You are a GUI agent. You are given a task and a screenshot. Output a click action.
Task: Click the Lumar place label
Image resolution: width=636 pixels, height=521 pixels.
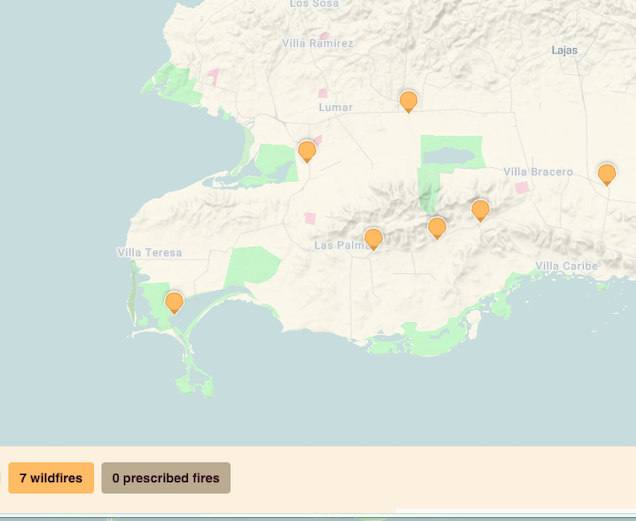pyautogui.click(x=336, y=107)
